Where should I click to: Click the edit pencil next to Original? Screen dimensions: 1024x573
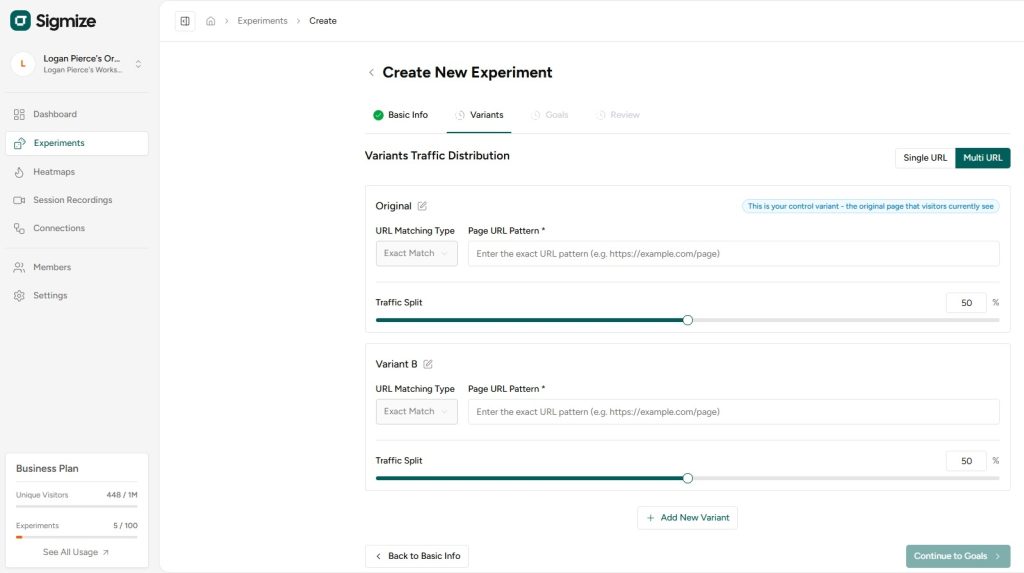422,206
